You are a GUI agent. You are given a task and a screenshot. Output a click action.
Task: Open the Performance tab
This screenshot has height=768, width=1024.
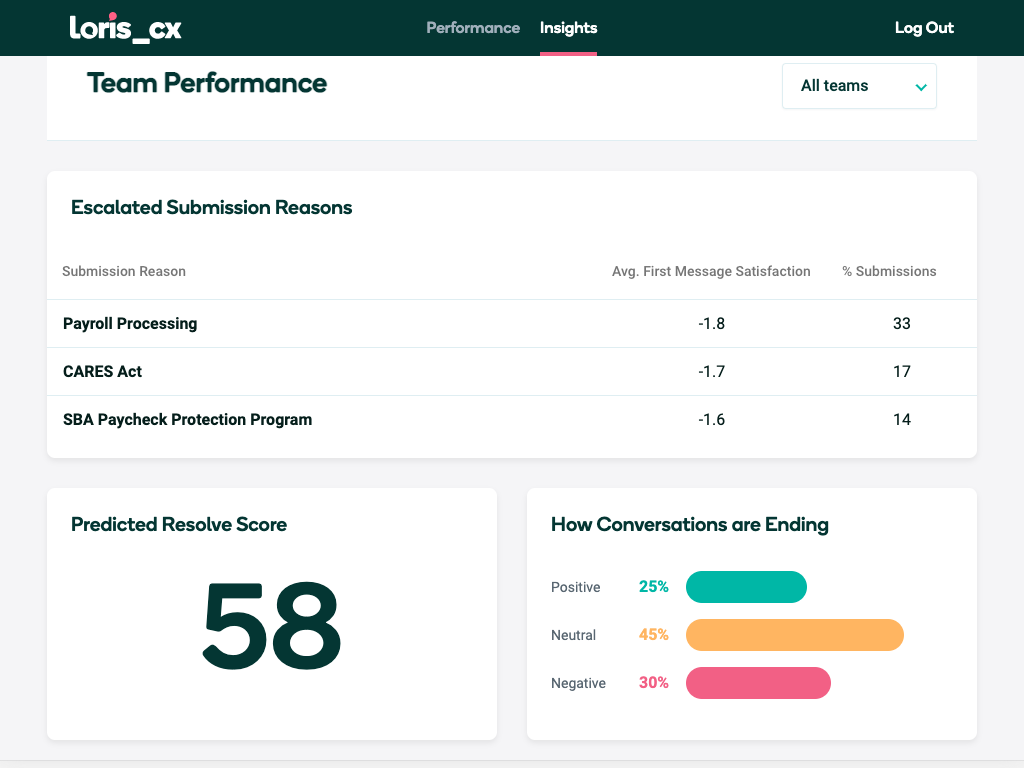pos(473,28)
